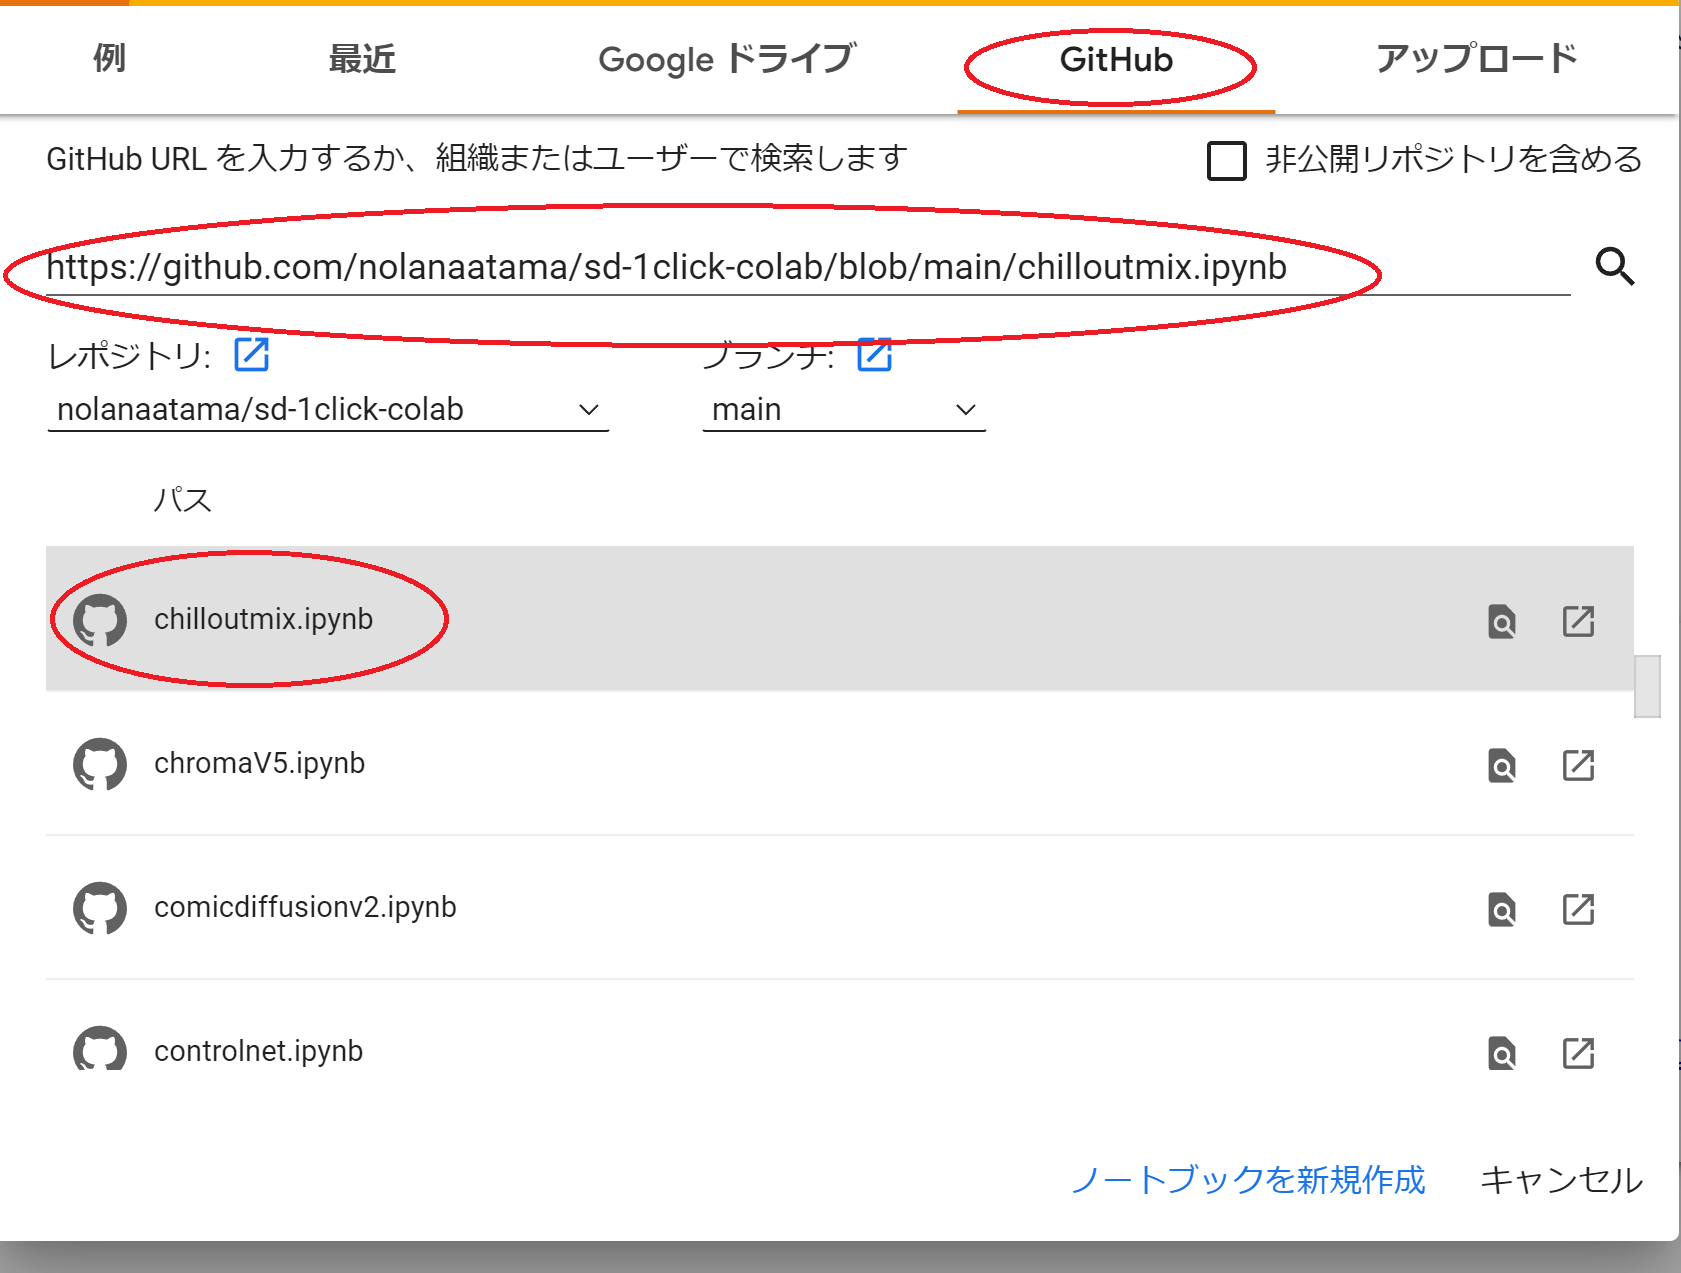Switch to the 例 tab
Screen dimensions: 1681x1273
click(x=109, y=58)
